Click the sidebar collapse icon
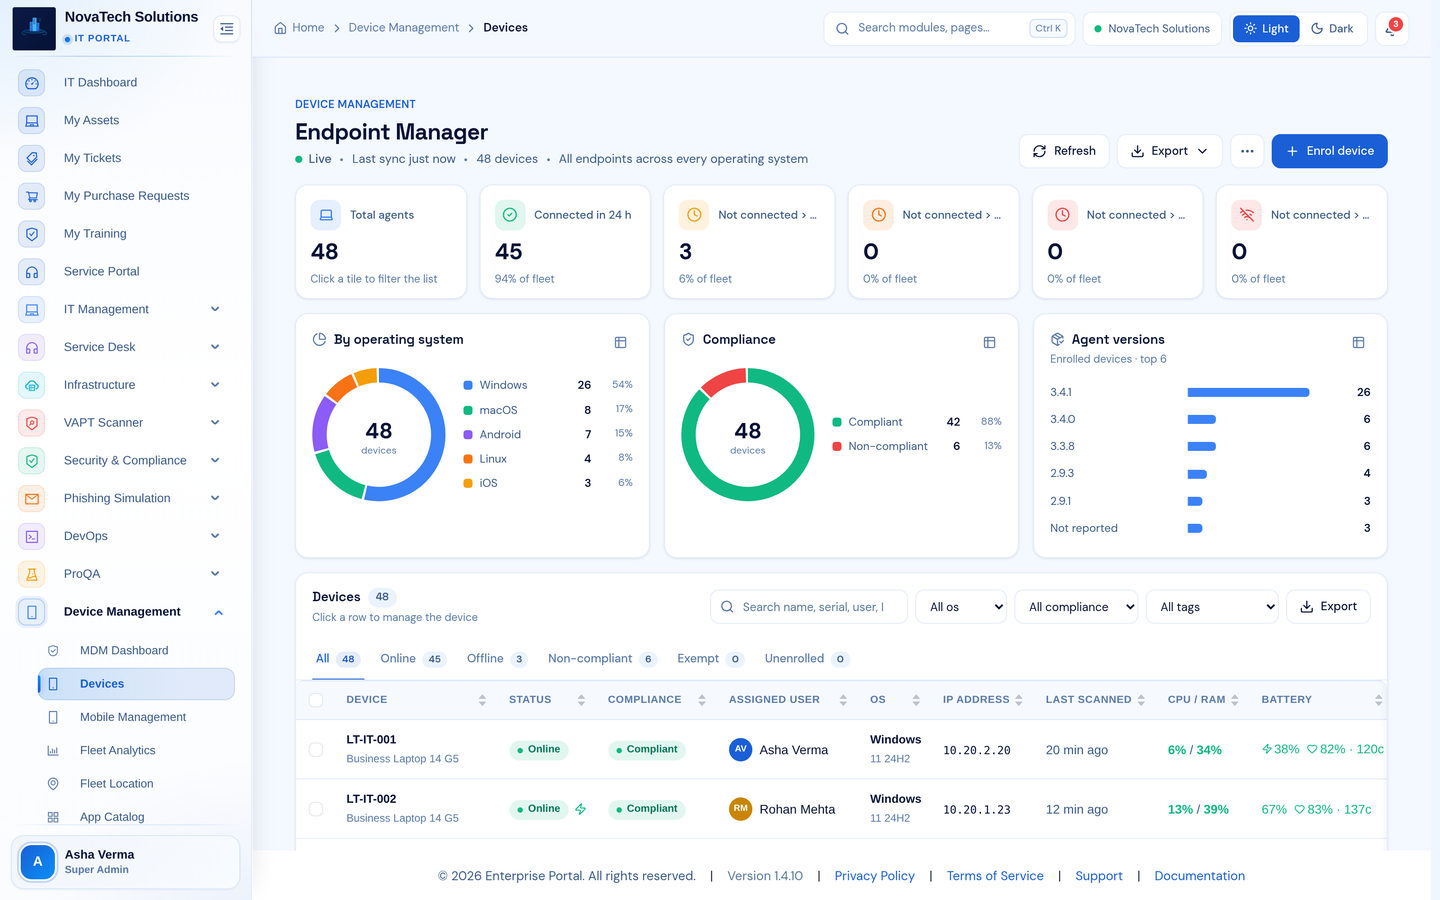The image size is (1440, 900). 227,29
